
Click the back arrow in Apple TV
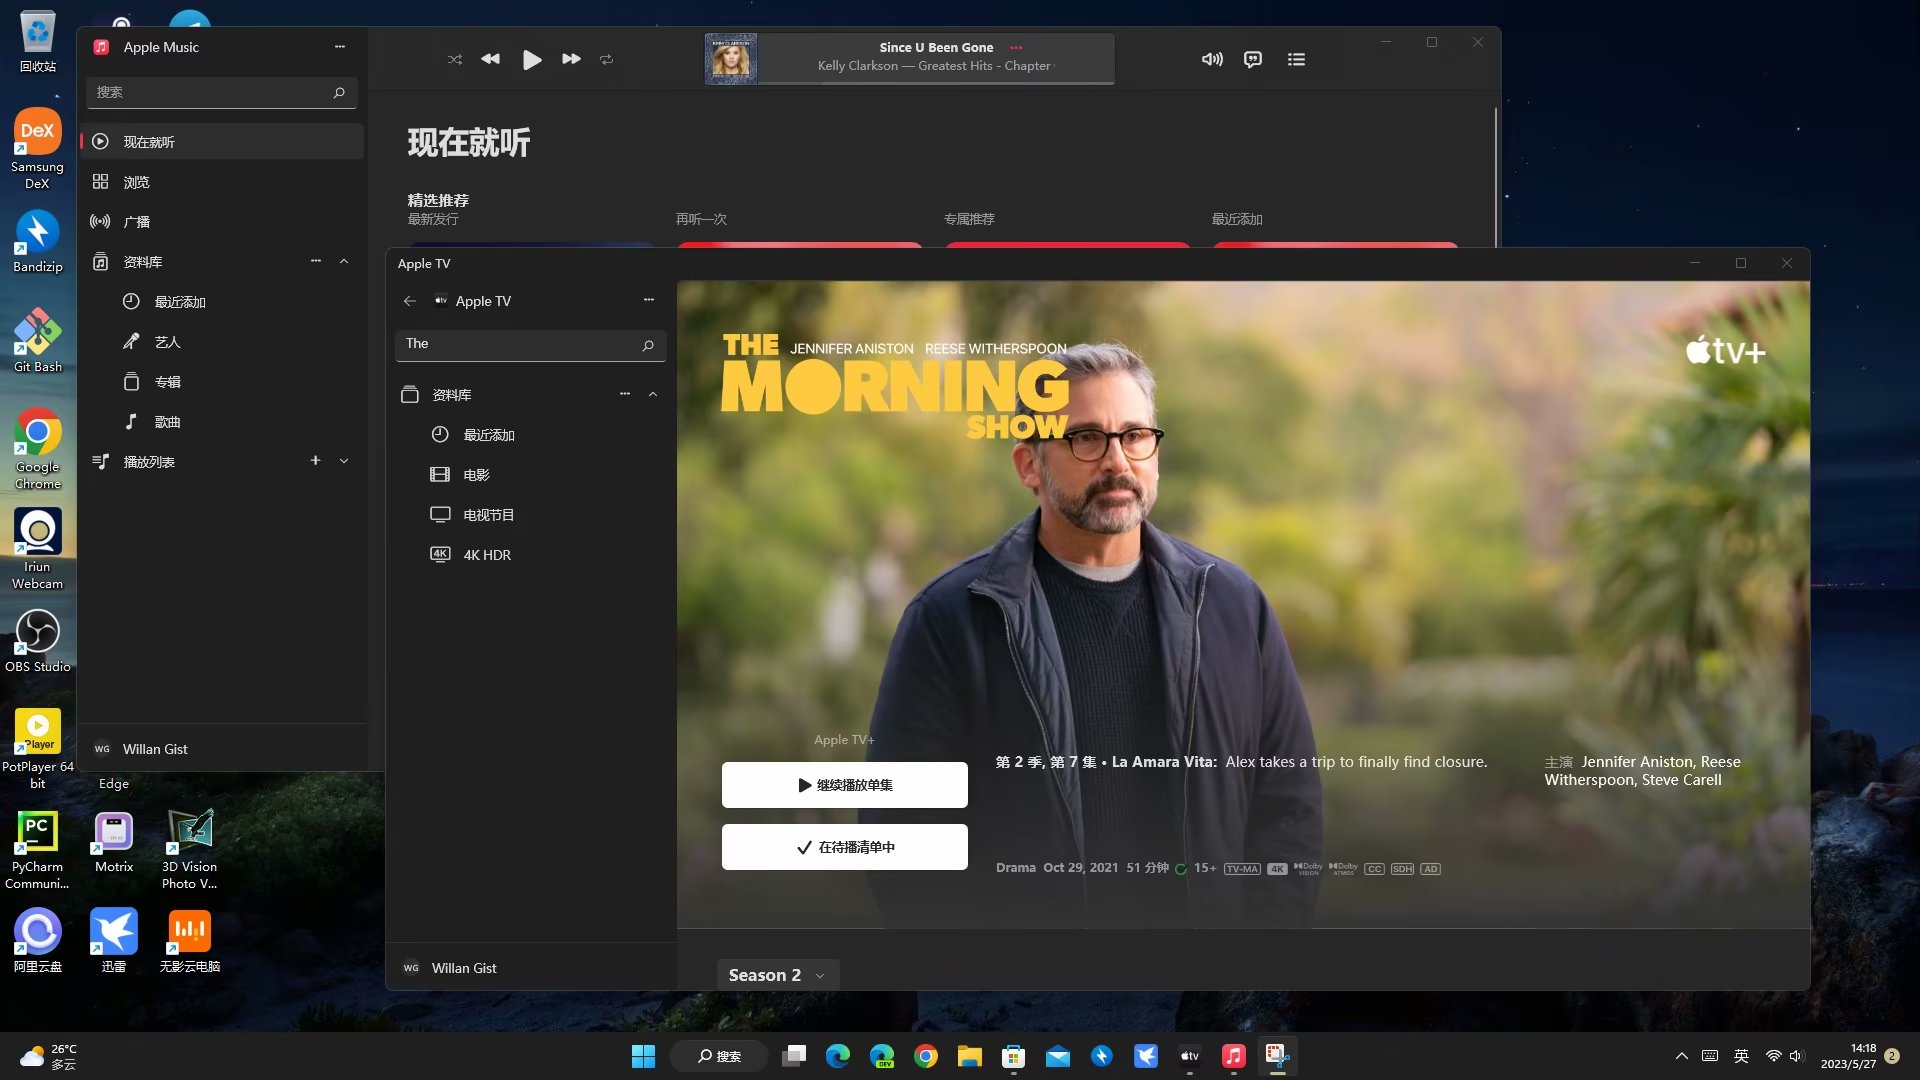409,301
